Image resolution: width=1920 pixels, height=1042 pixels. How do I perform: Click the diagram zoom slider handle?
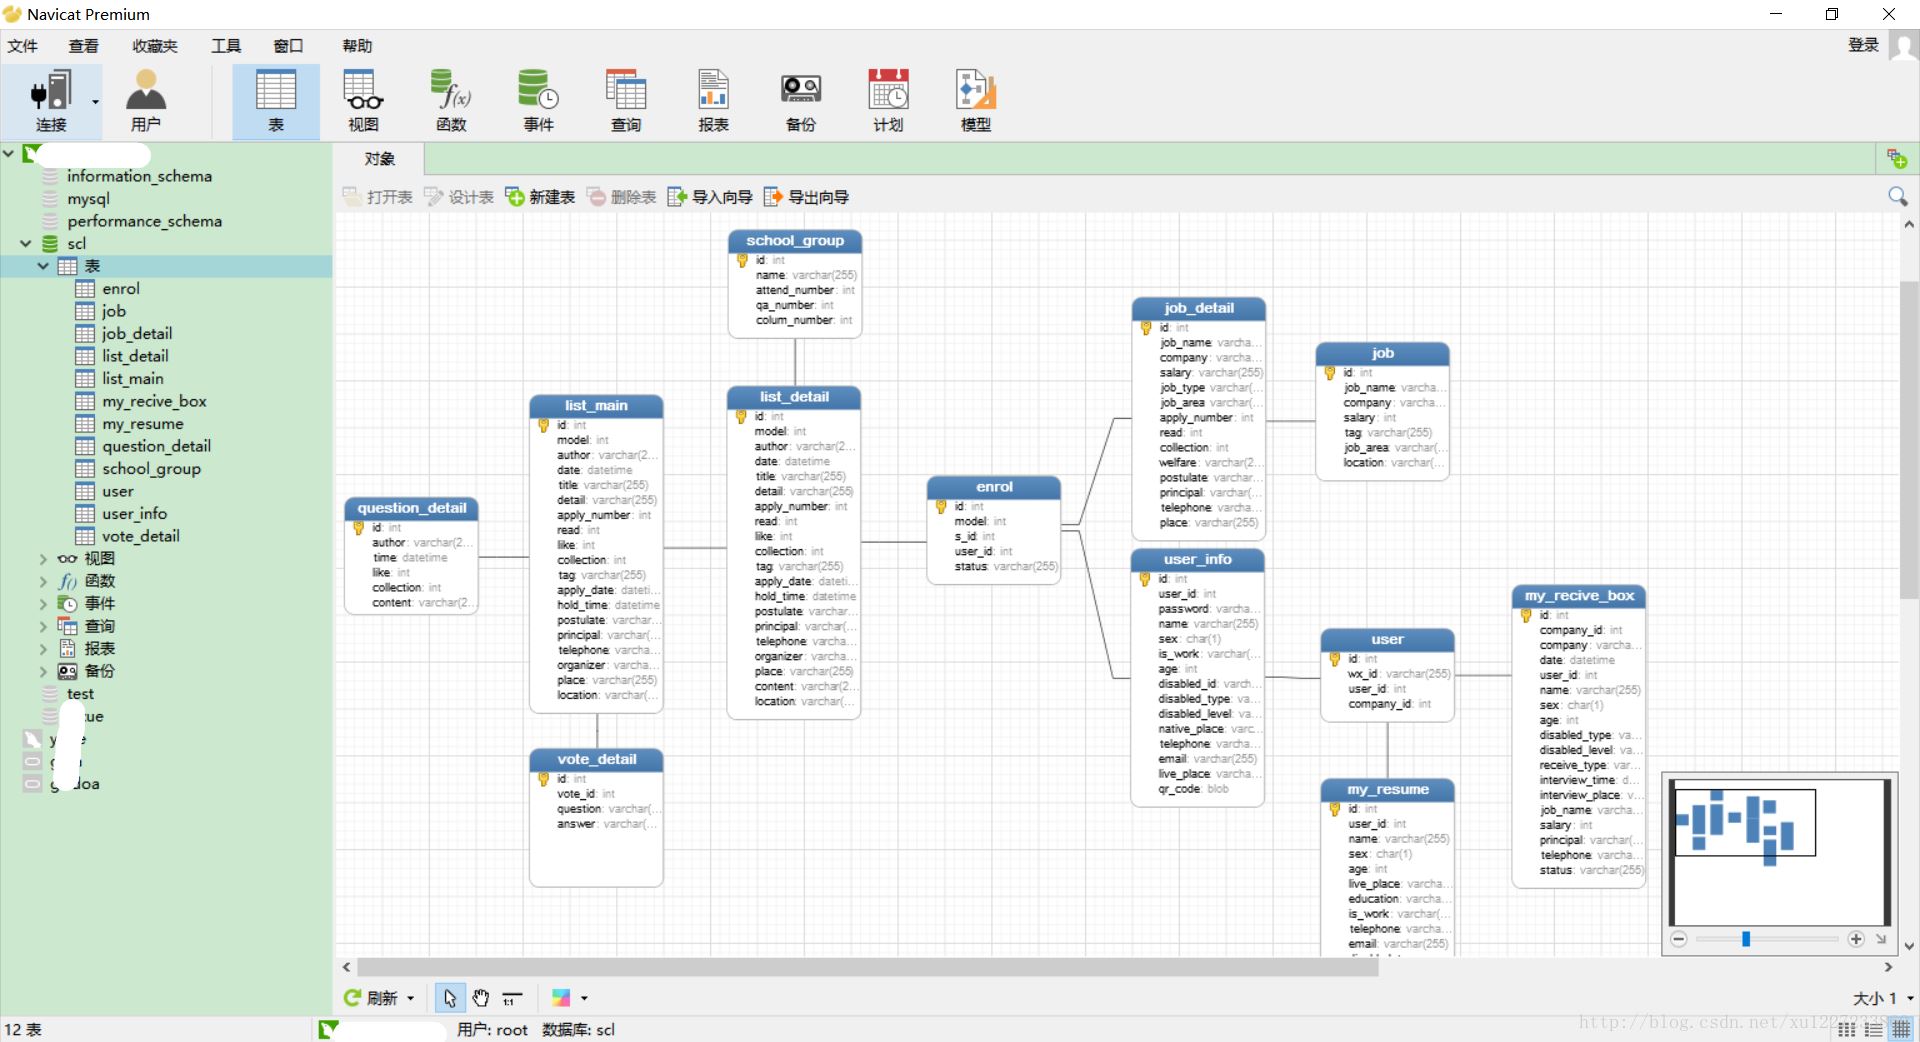pos(1746,939)
